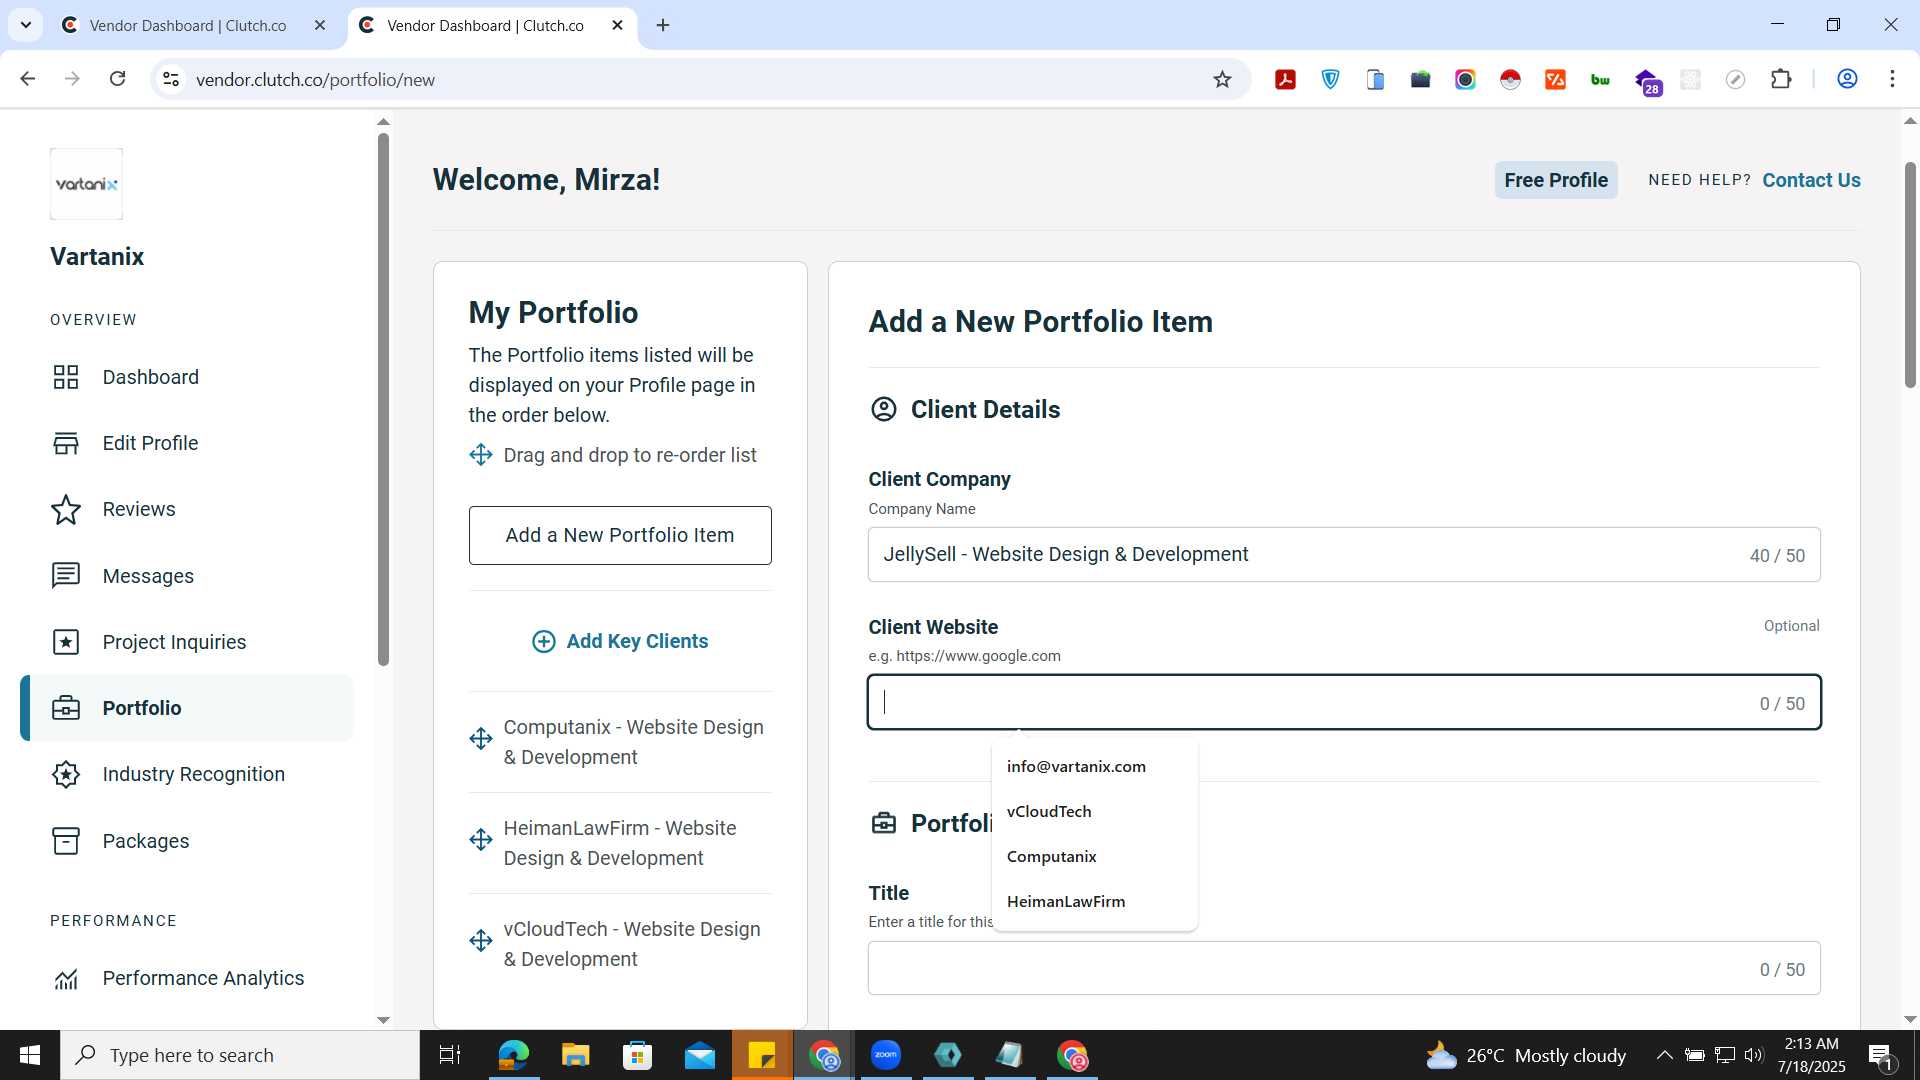1920x1080 pixels.
Task: Go to Reviews section
Action: (x=139, y=509)
